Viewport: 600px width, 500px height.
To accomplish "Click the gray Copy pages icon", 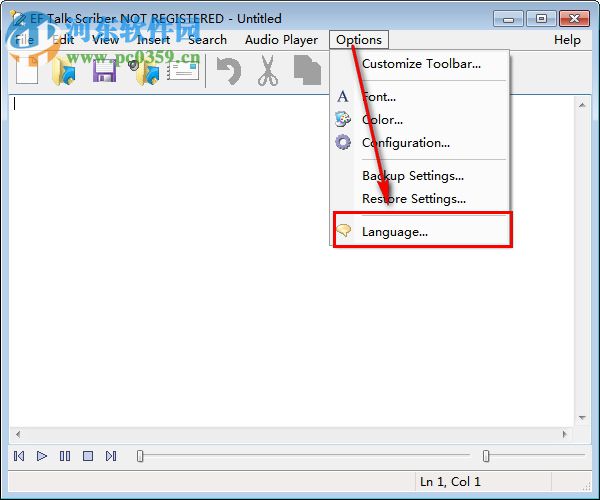I will (x=307, y=70).
